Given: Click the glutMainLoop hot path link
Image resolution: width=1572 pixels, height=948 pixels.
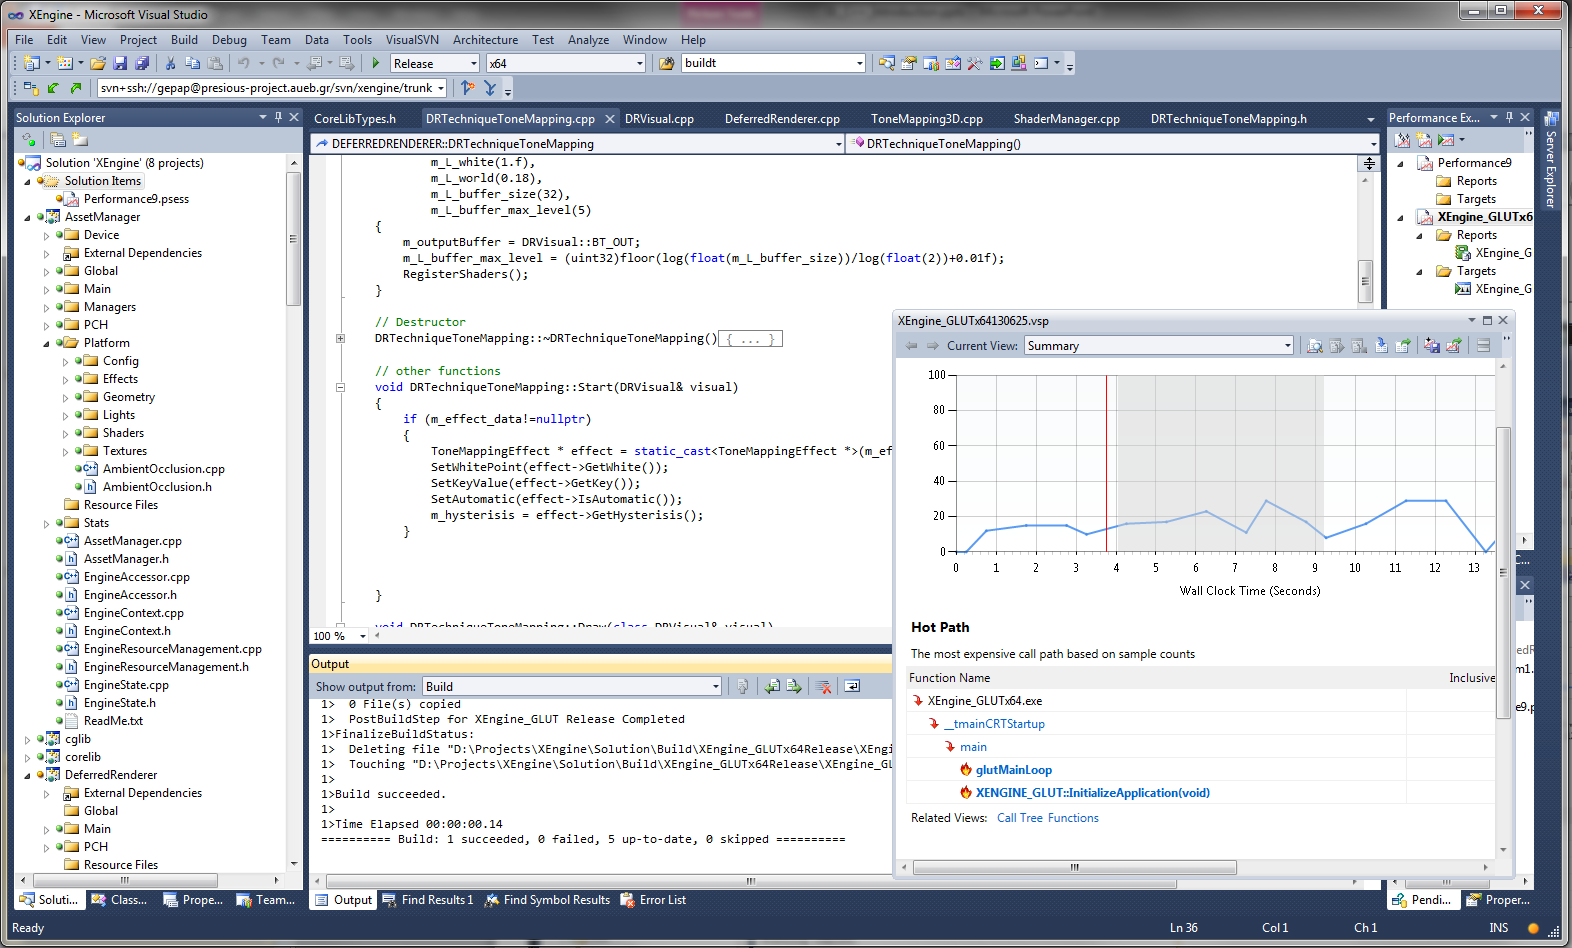Looking at the screenshot, I should pos(1014,770).
